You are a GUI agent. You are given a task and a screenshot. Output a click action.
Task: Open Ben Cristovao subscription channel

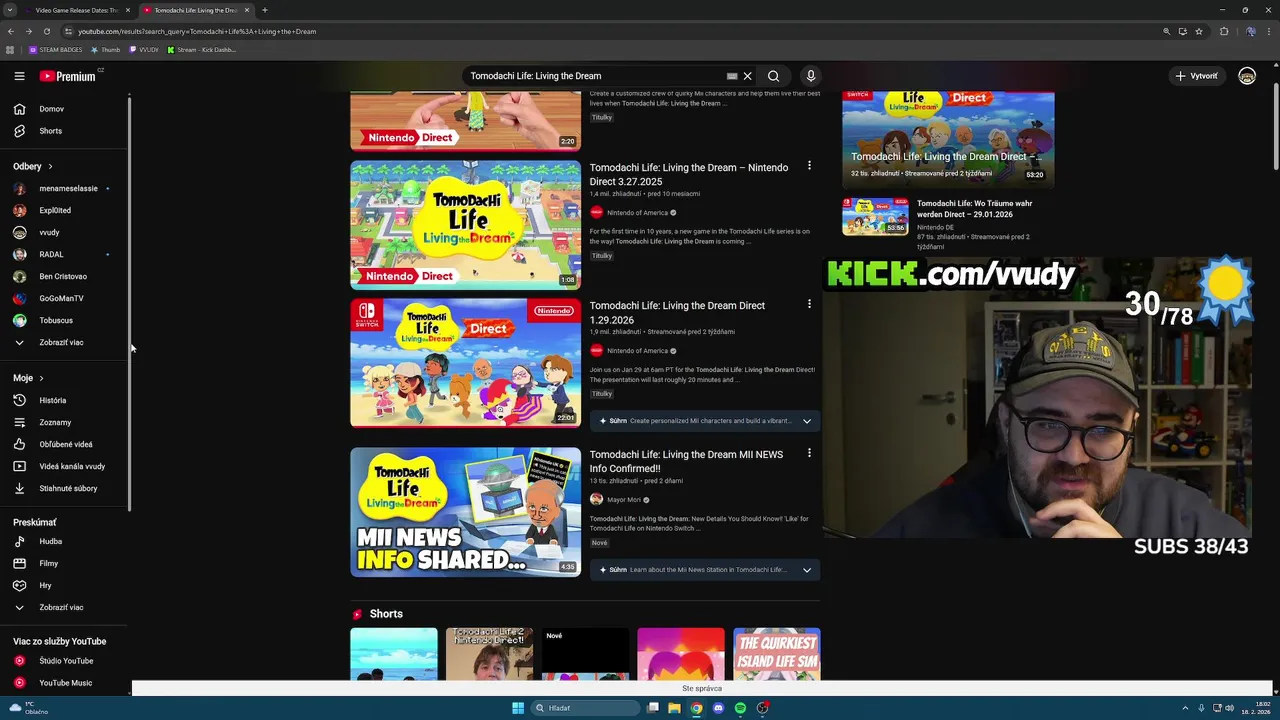click(x=65, y=276)
